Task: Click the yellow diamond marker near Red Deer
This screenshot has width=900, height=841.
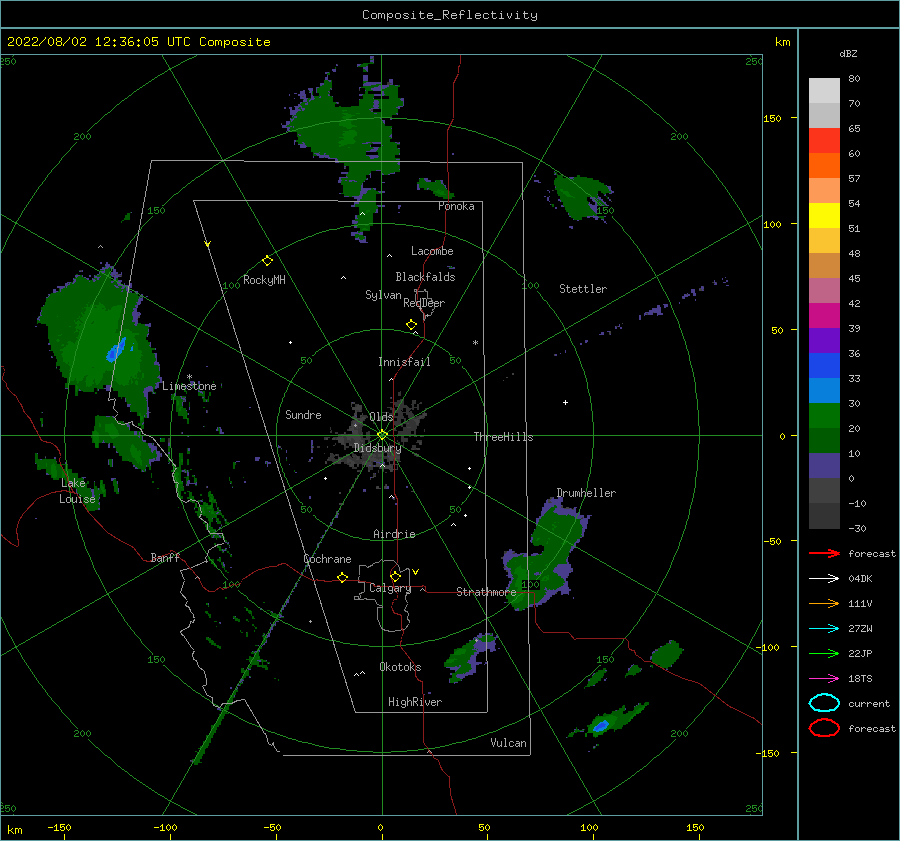Action: pyautogui.click(x=411, y=325)
